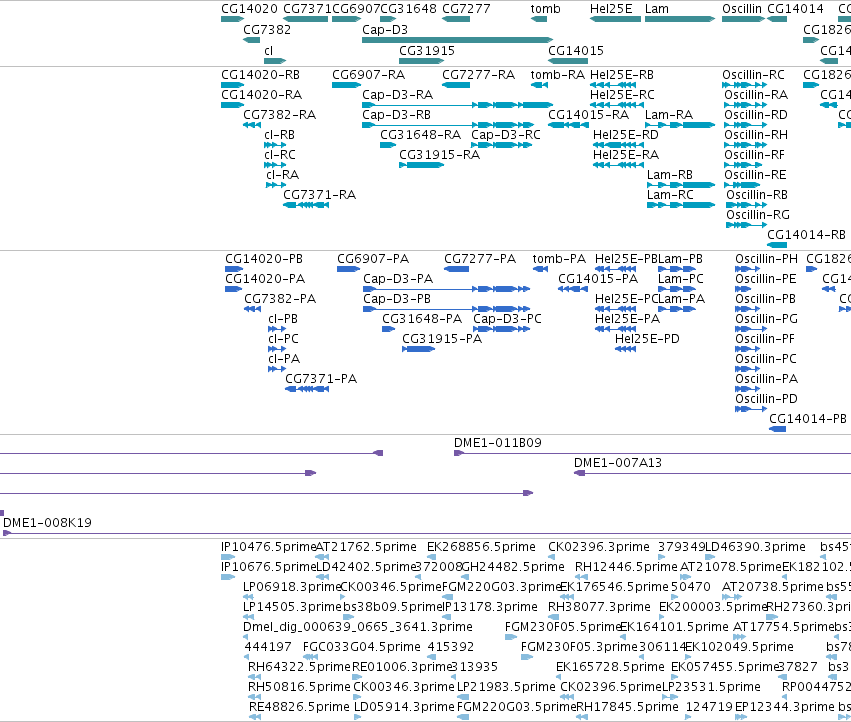
Task: Click the Lam-PC protein label
Action: click(x=681, y=278)
